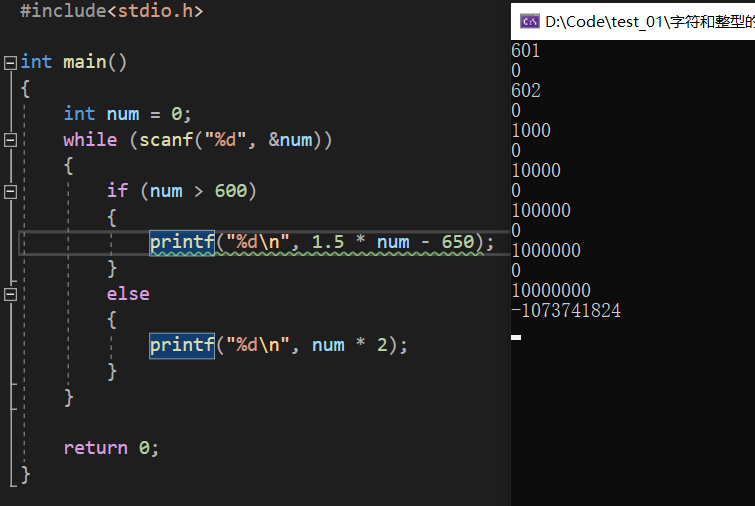Click the 10000 line in console output
The image size is (755, 506).
[x=536, y=170]
